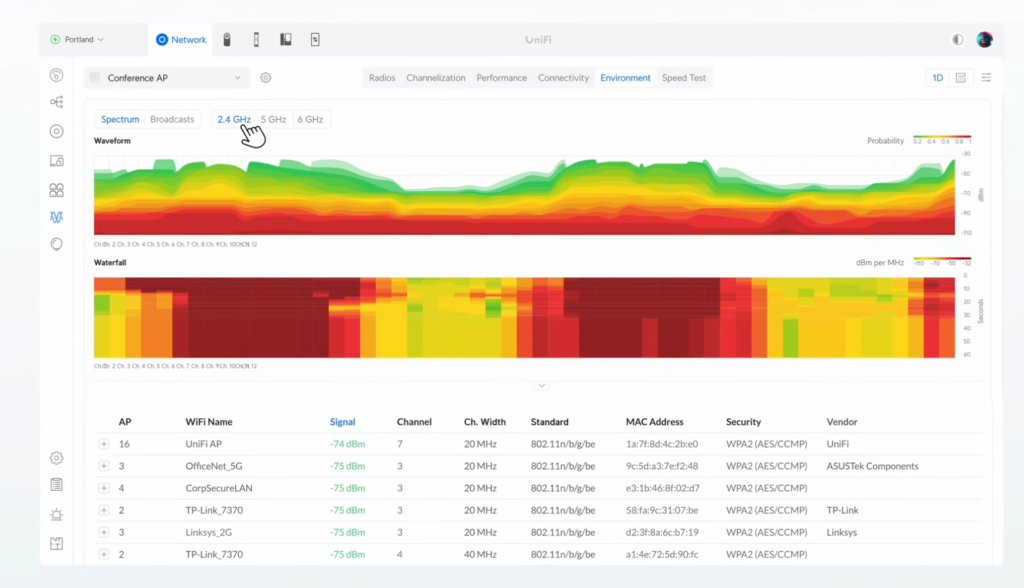Click the user avatar in top-right corner
Viewport: 1024px width, 588px height.
click(x=985, y=40)
